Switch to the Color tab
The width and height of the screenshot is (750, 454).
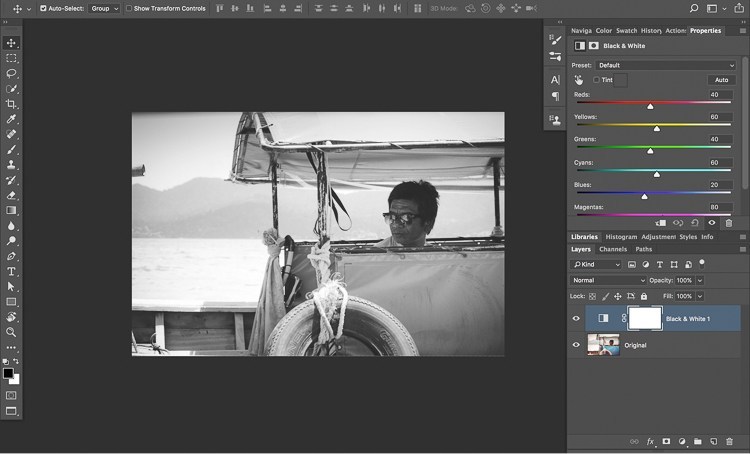pos(604,31)
